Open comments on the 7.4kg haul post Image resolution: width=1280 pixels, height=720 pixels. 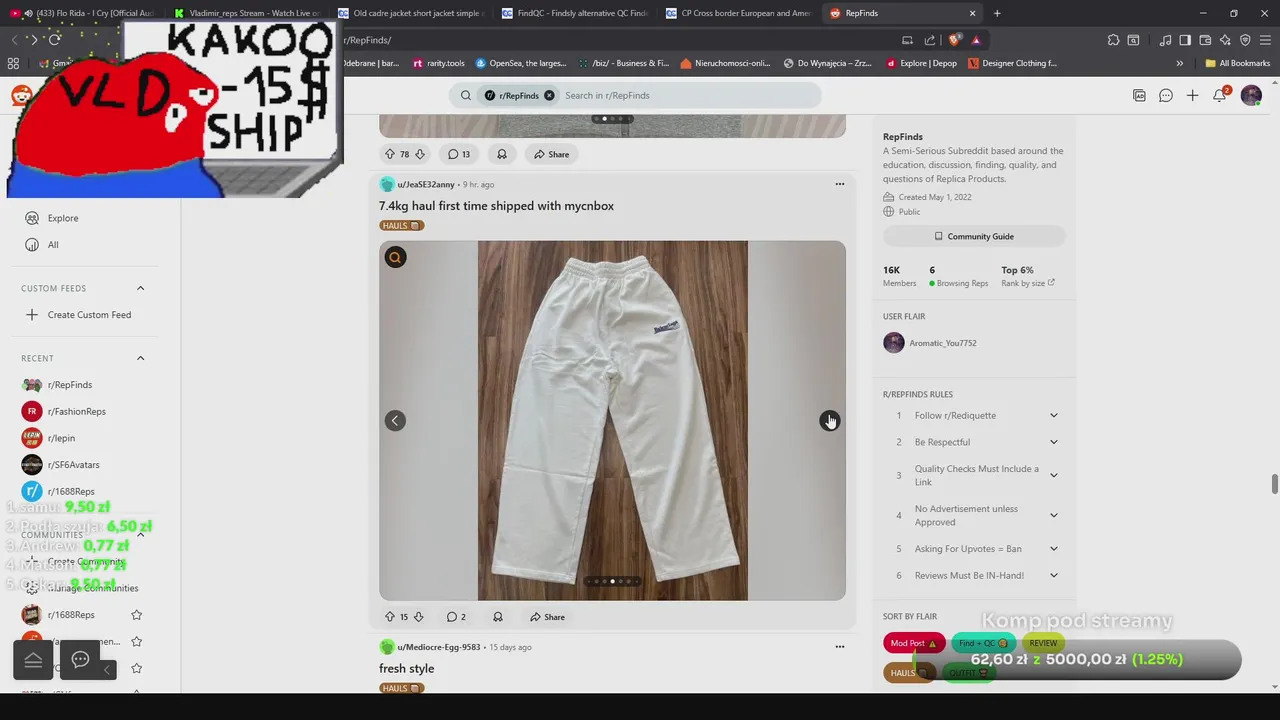coord(456,617)
